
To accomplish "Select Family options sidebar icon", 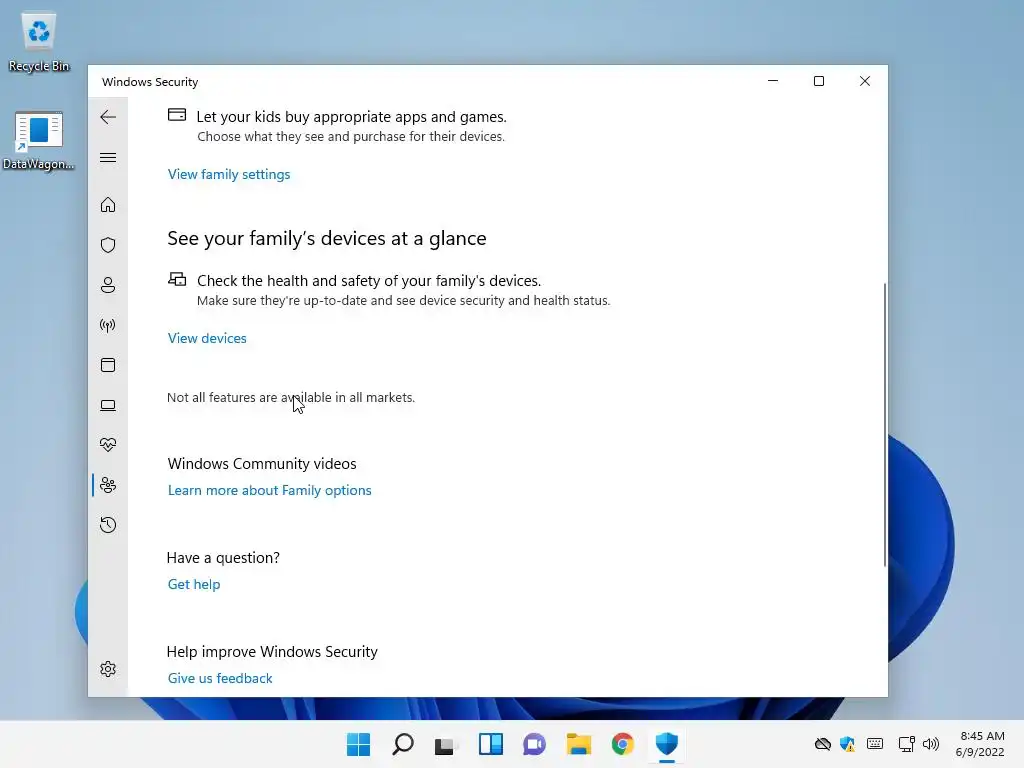I will pos(108,485).
